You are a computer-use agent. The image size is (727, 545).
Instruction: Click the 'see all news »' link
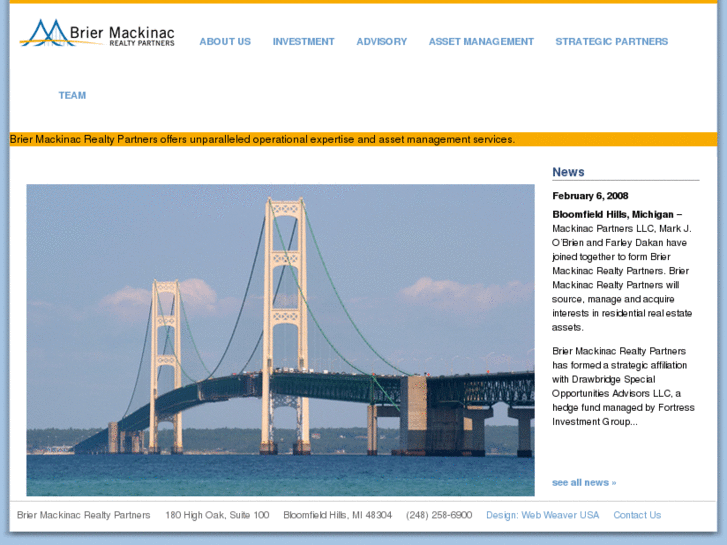click(x=584, y=482)
